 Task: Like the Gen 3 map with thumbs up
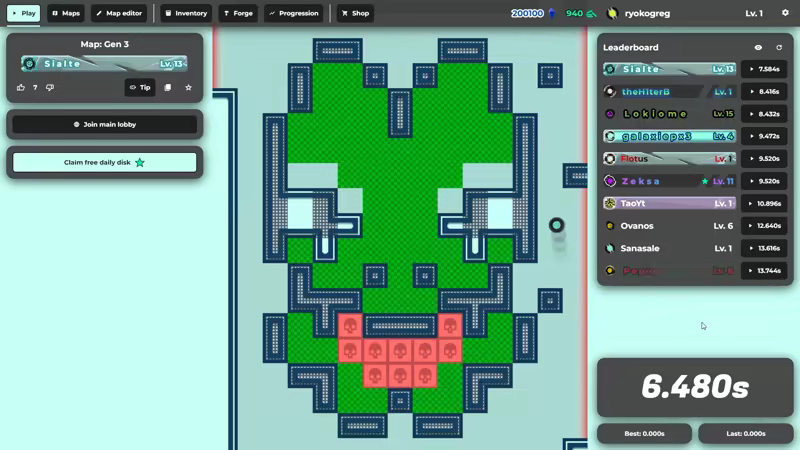21,88
